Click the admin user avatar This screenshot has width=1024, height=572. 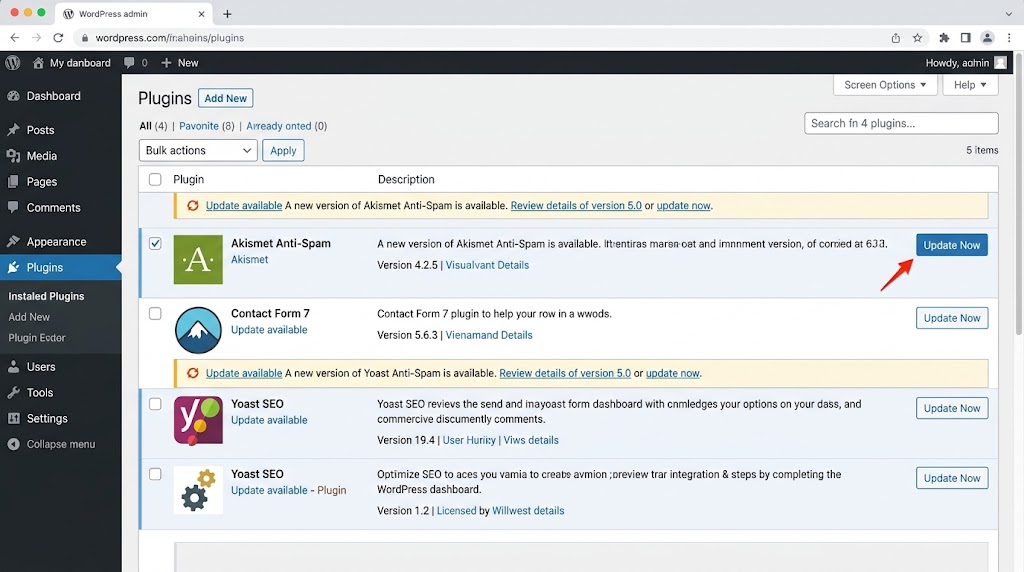[x=1000, y=63]
